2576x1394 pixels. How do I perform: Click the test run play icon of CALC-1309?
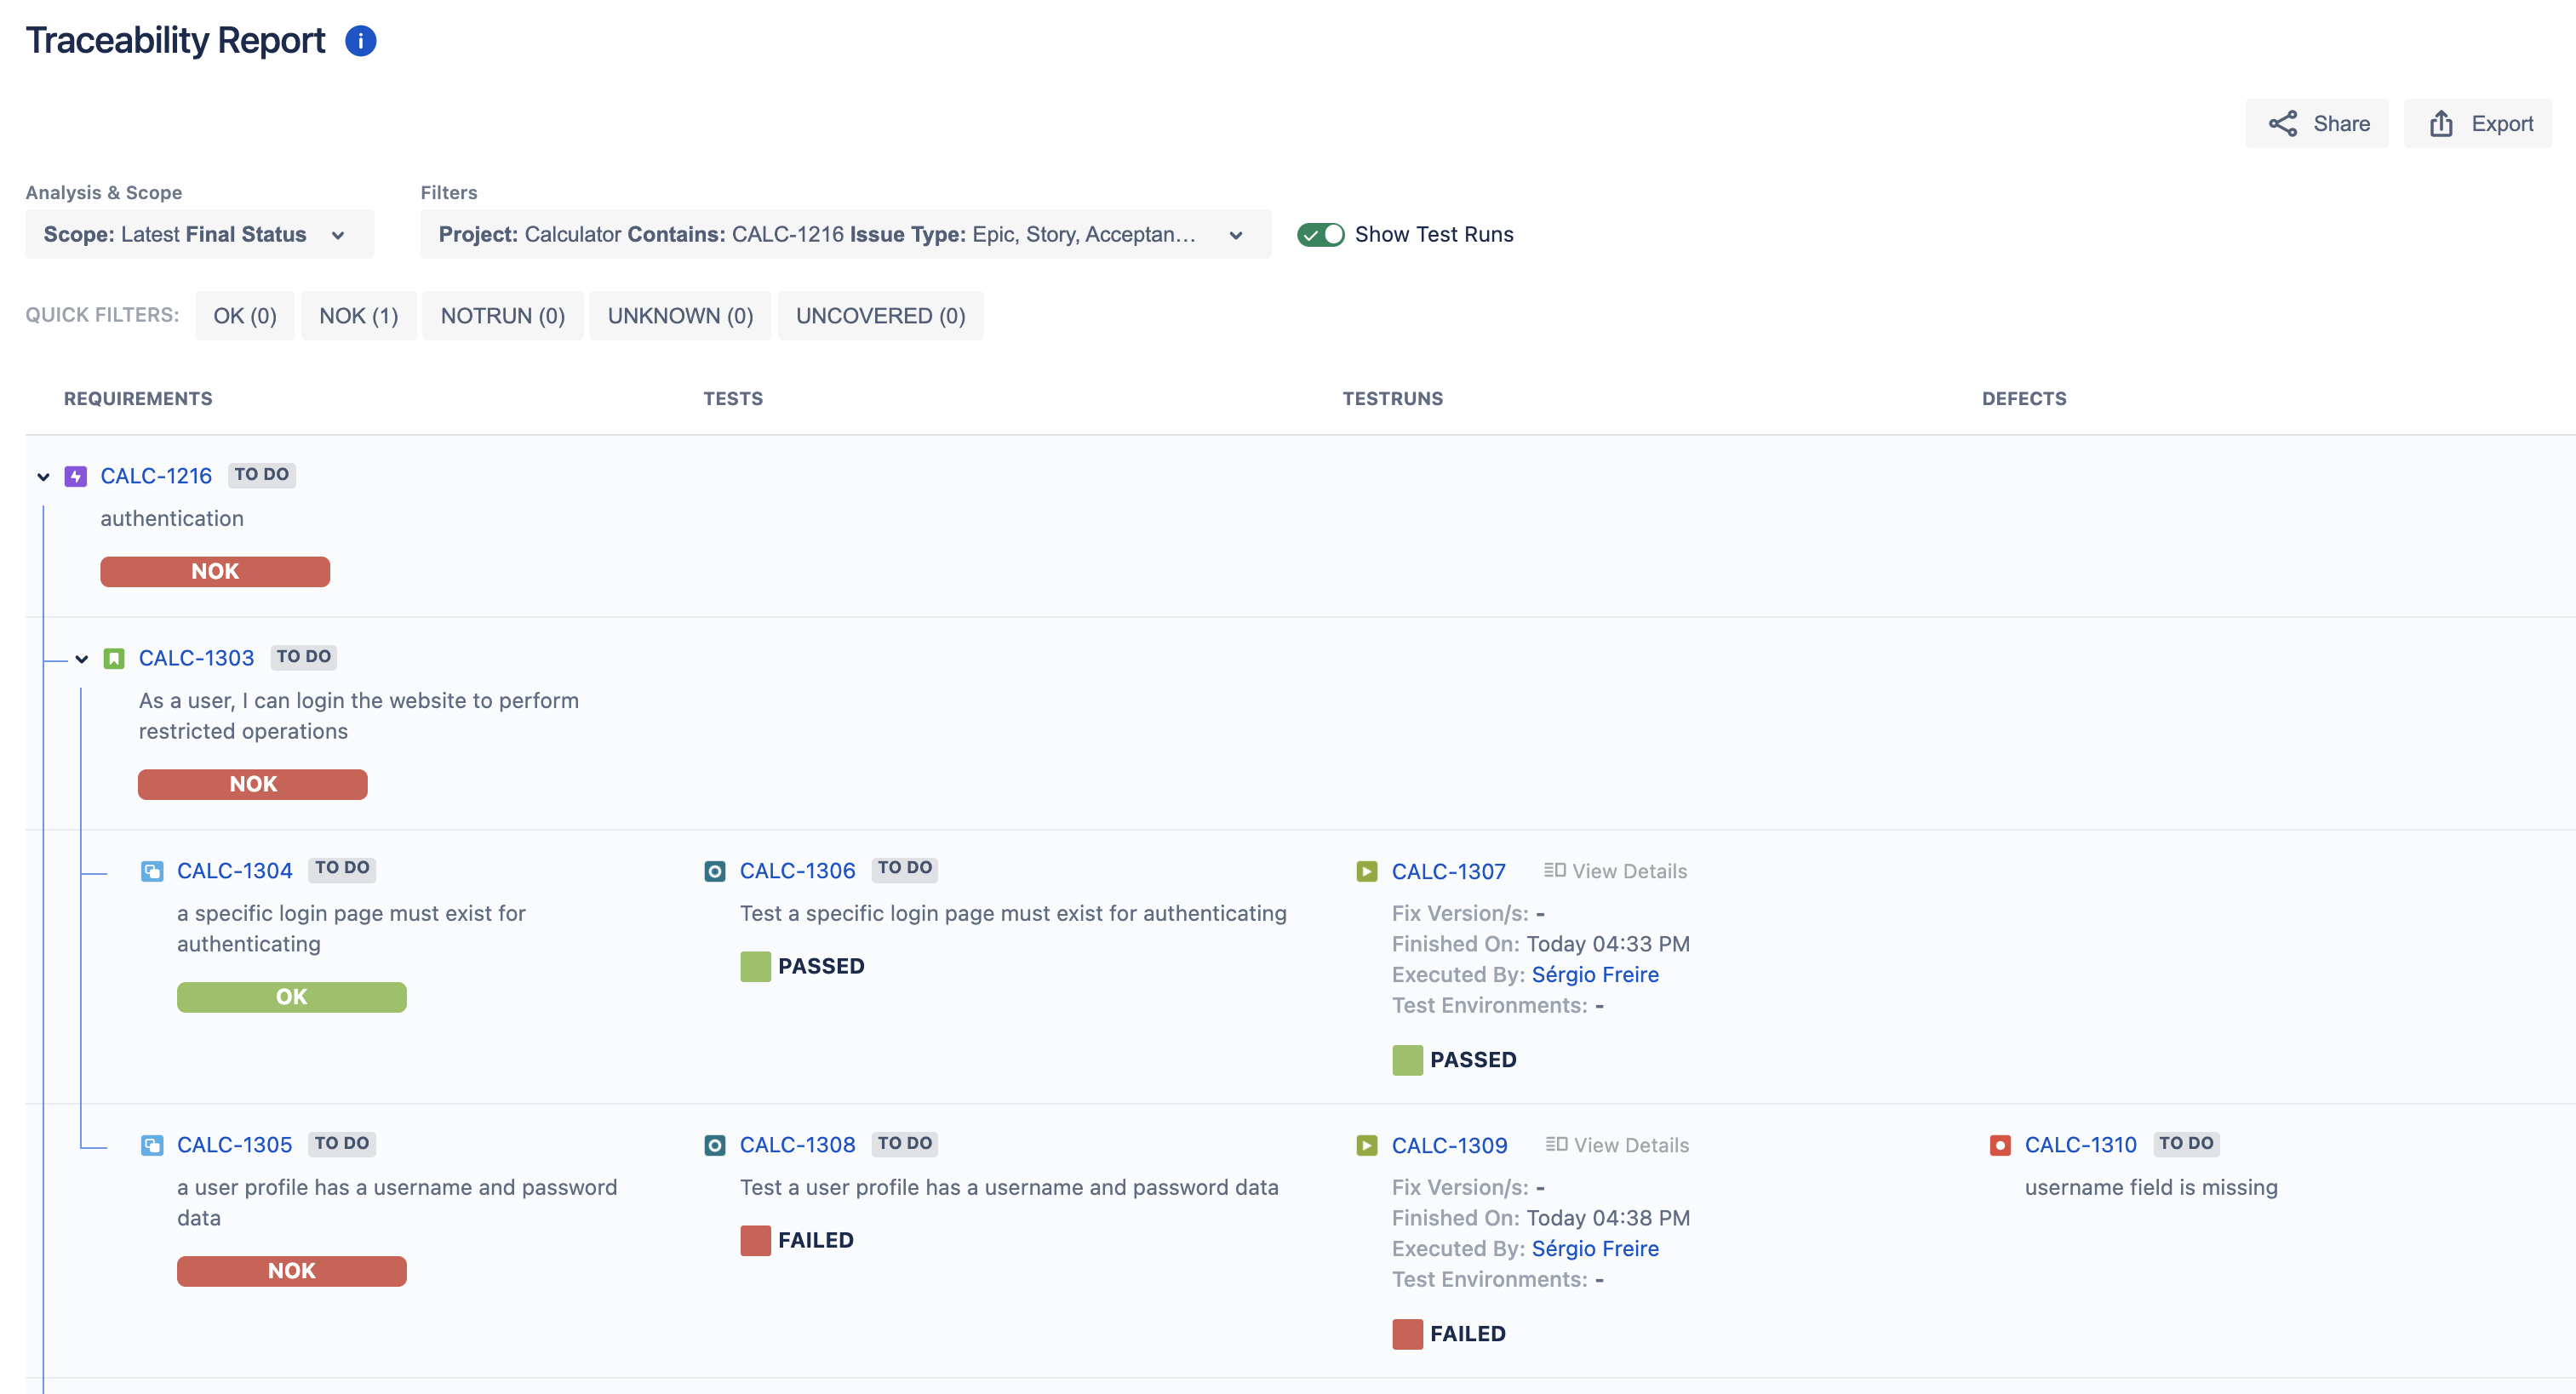pyautogui.click(x=1367, y=1145)
